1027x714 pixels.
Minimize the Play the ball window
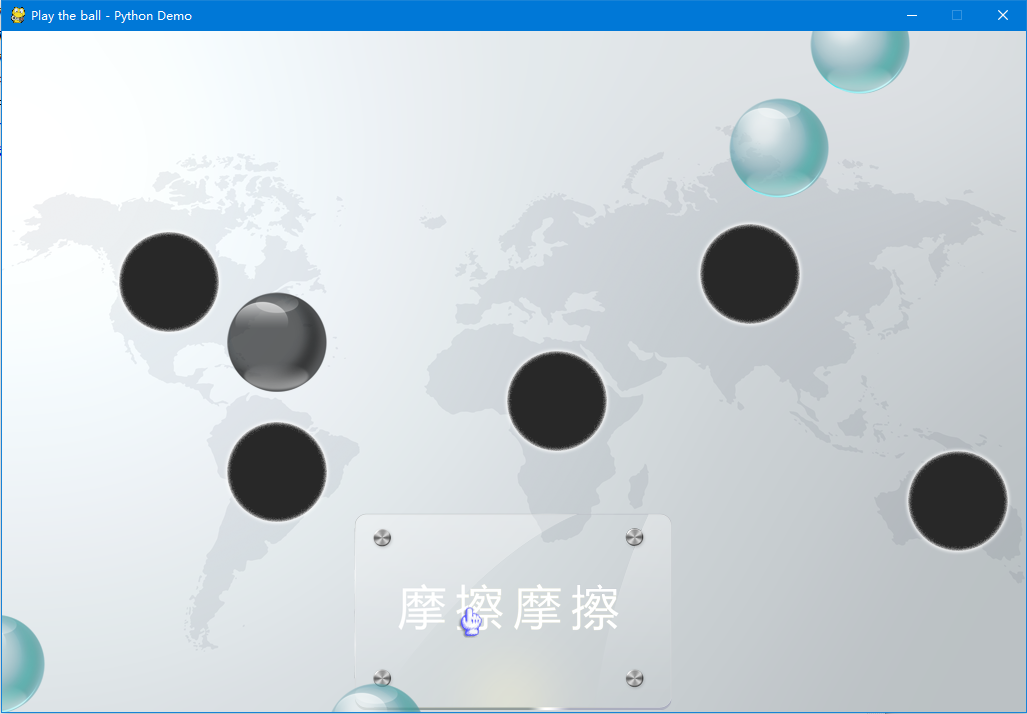[912, 15]
